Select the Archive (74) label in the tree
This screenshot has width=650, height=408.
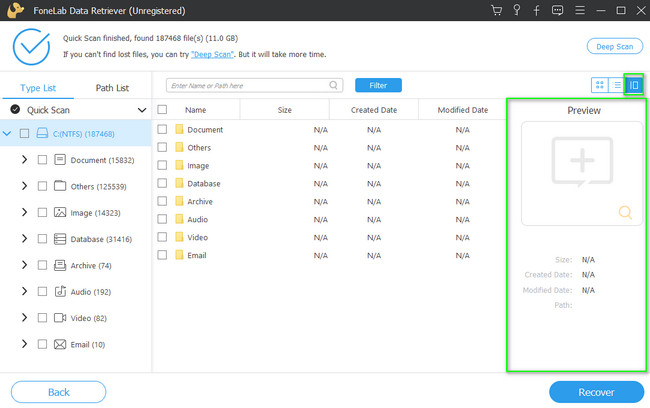(x=91, y=265)
